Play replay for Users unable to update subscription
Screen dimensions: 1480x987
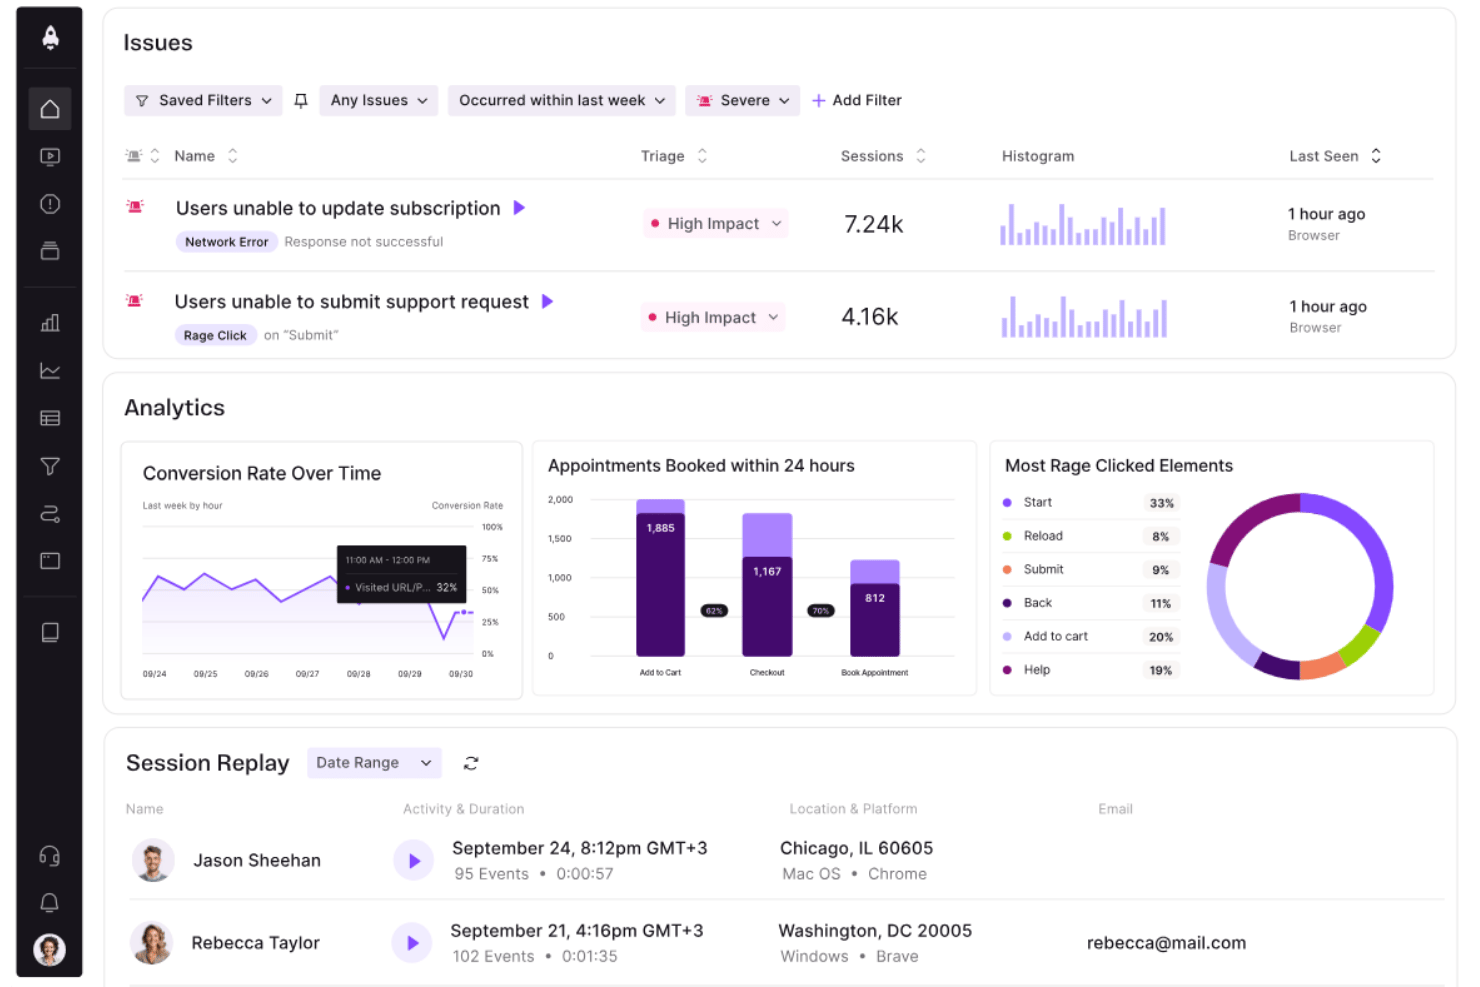pos(519,208)
